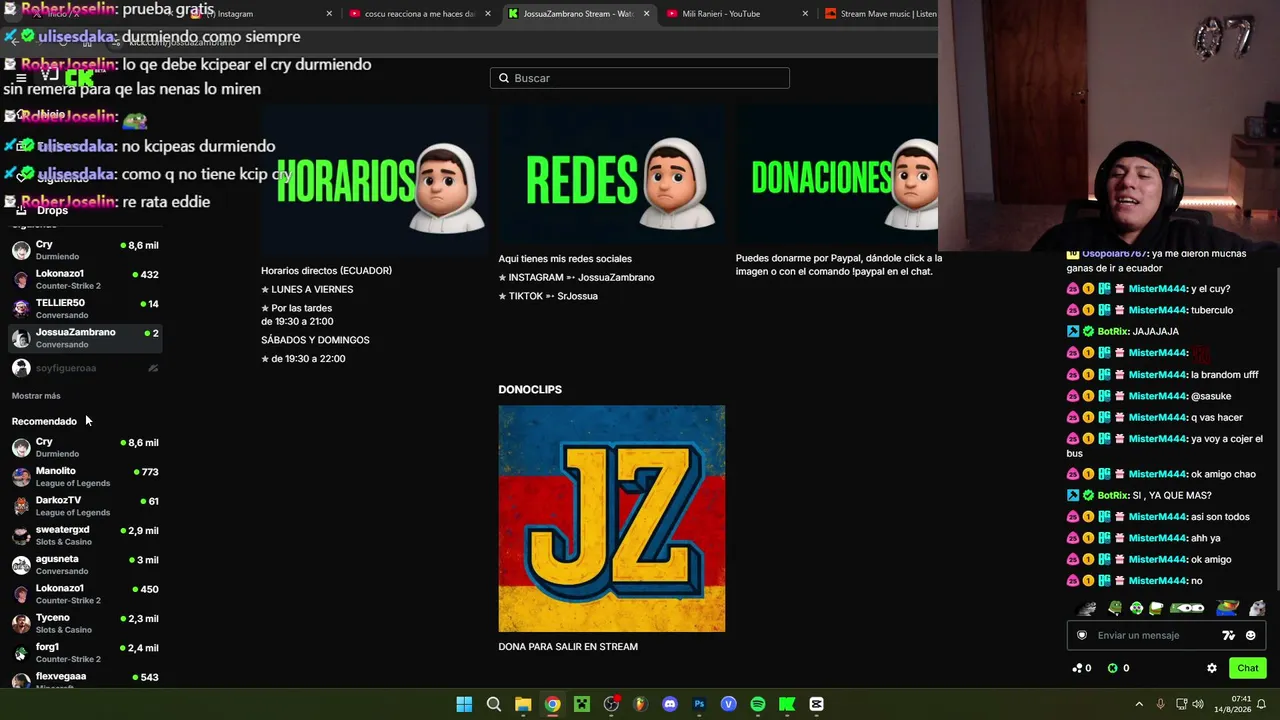Open Windows taskbar search

(494, 704)
